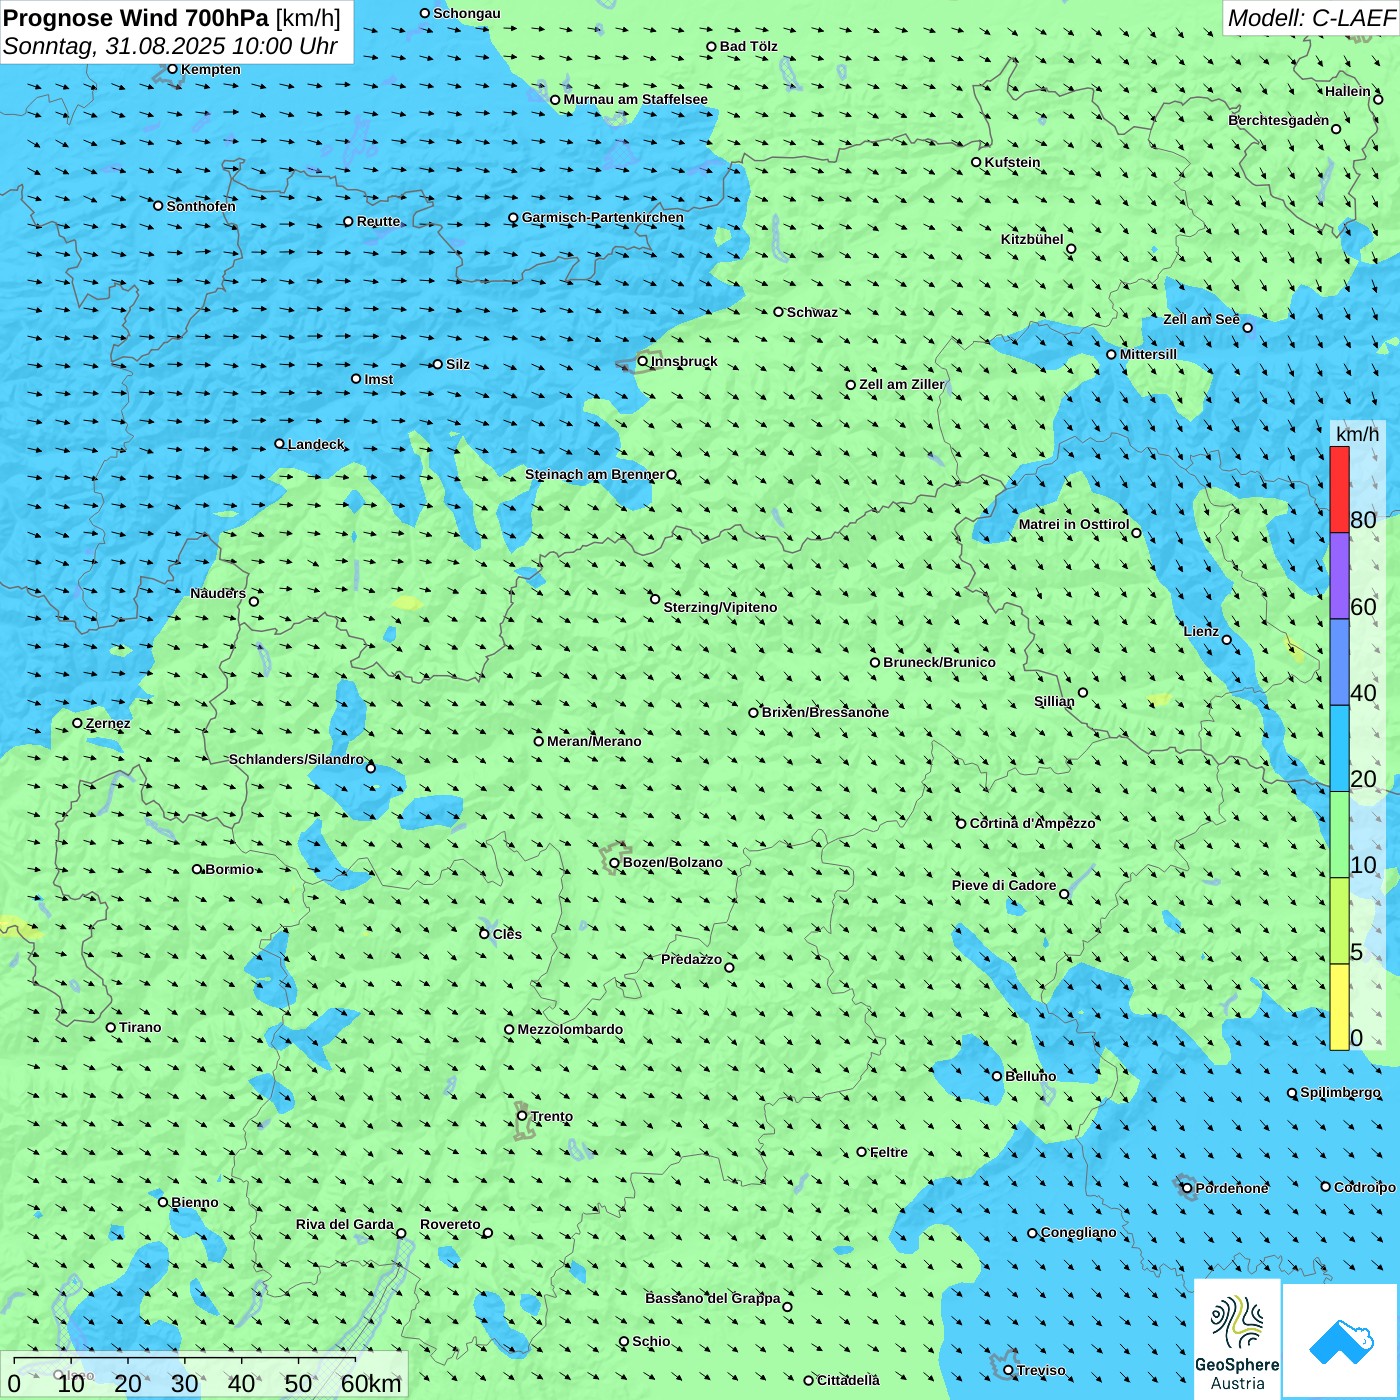Click the Meran/Merano city label
Viewport: 1400px width, 1400px height.
(x=594, y=741)
